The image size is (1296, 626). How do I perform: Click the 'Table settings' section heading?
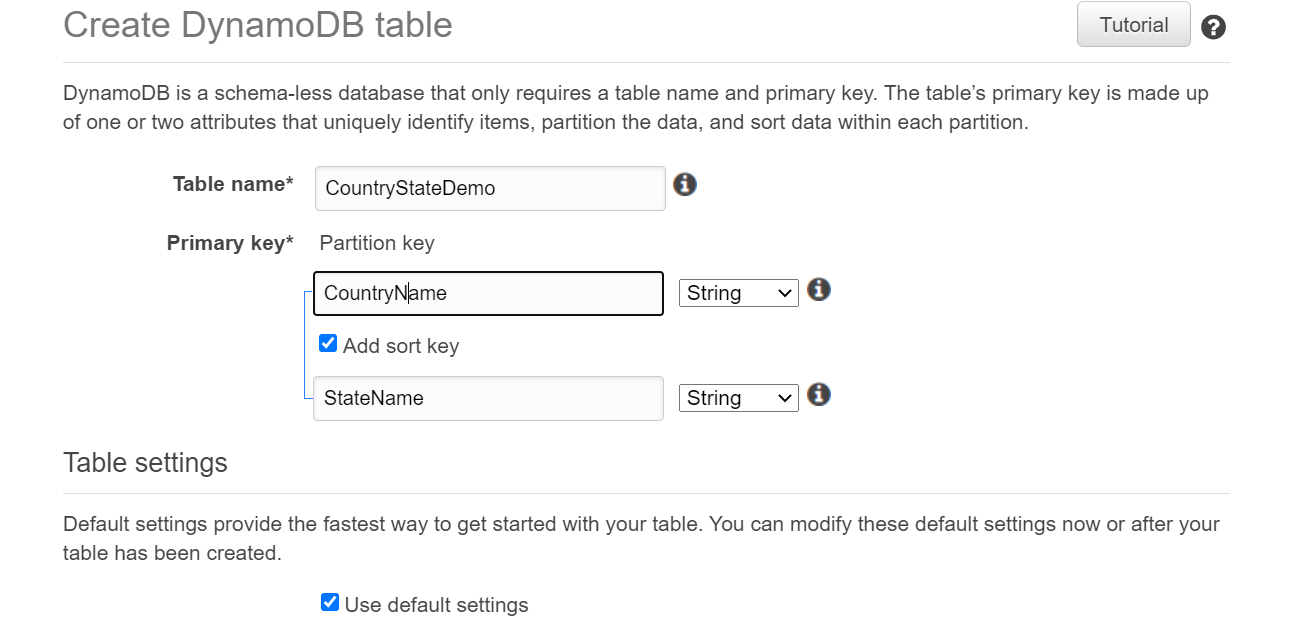point(145,463)
